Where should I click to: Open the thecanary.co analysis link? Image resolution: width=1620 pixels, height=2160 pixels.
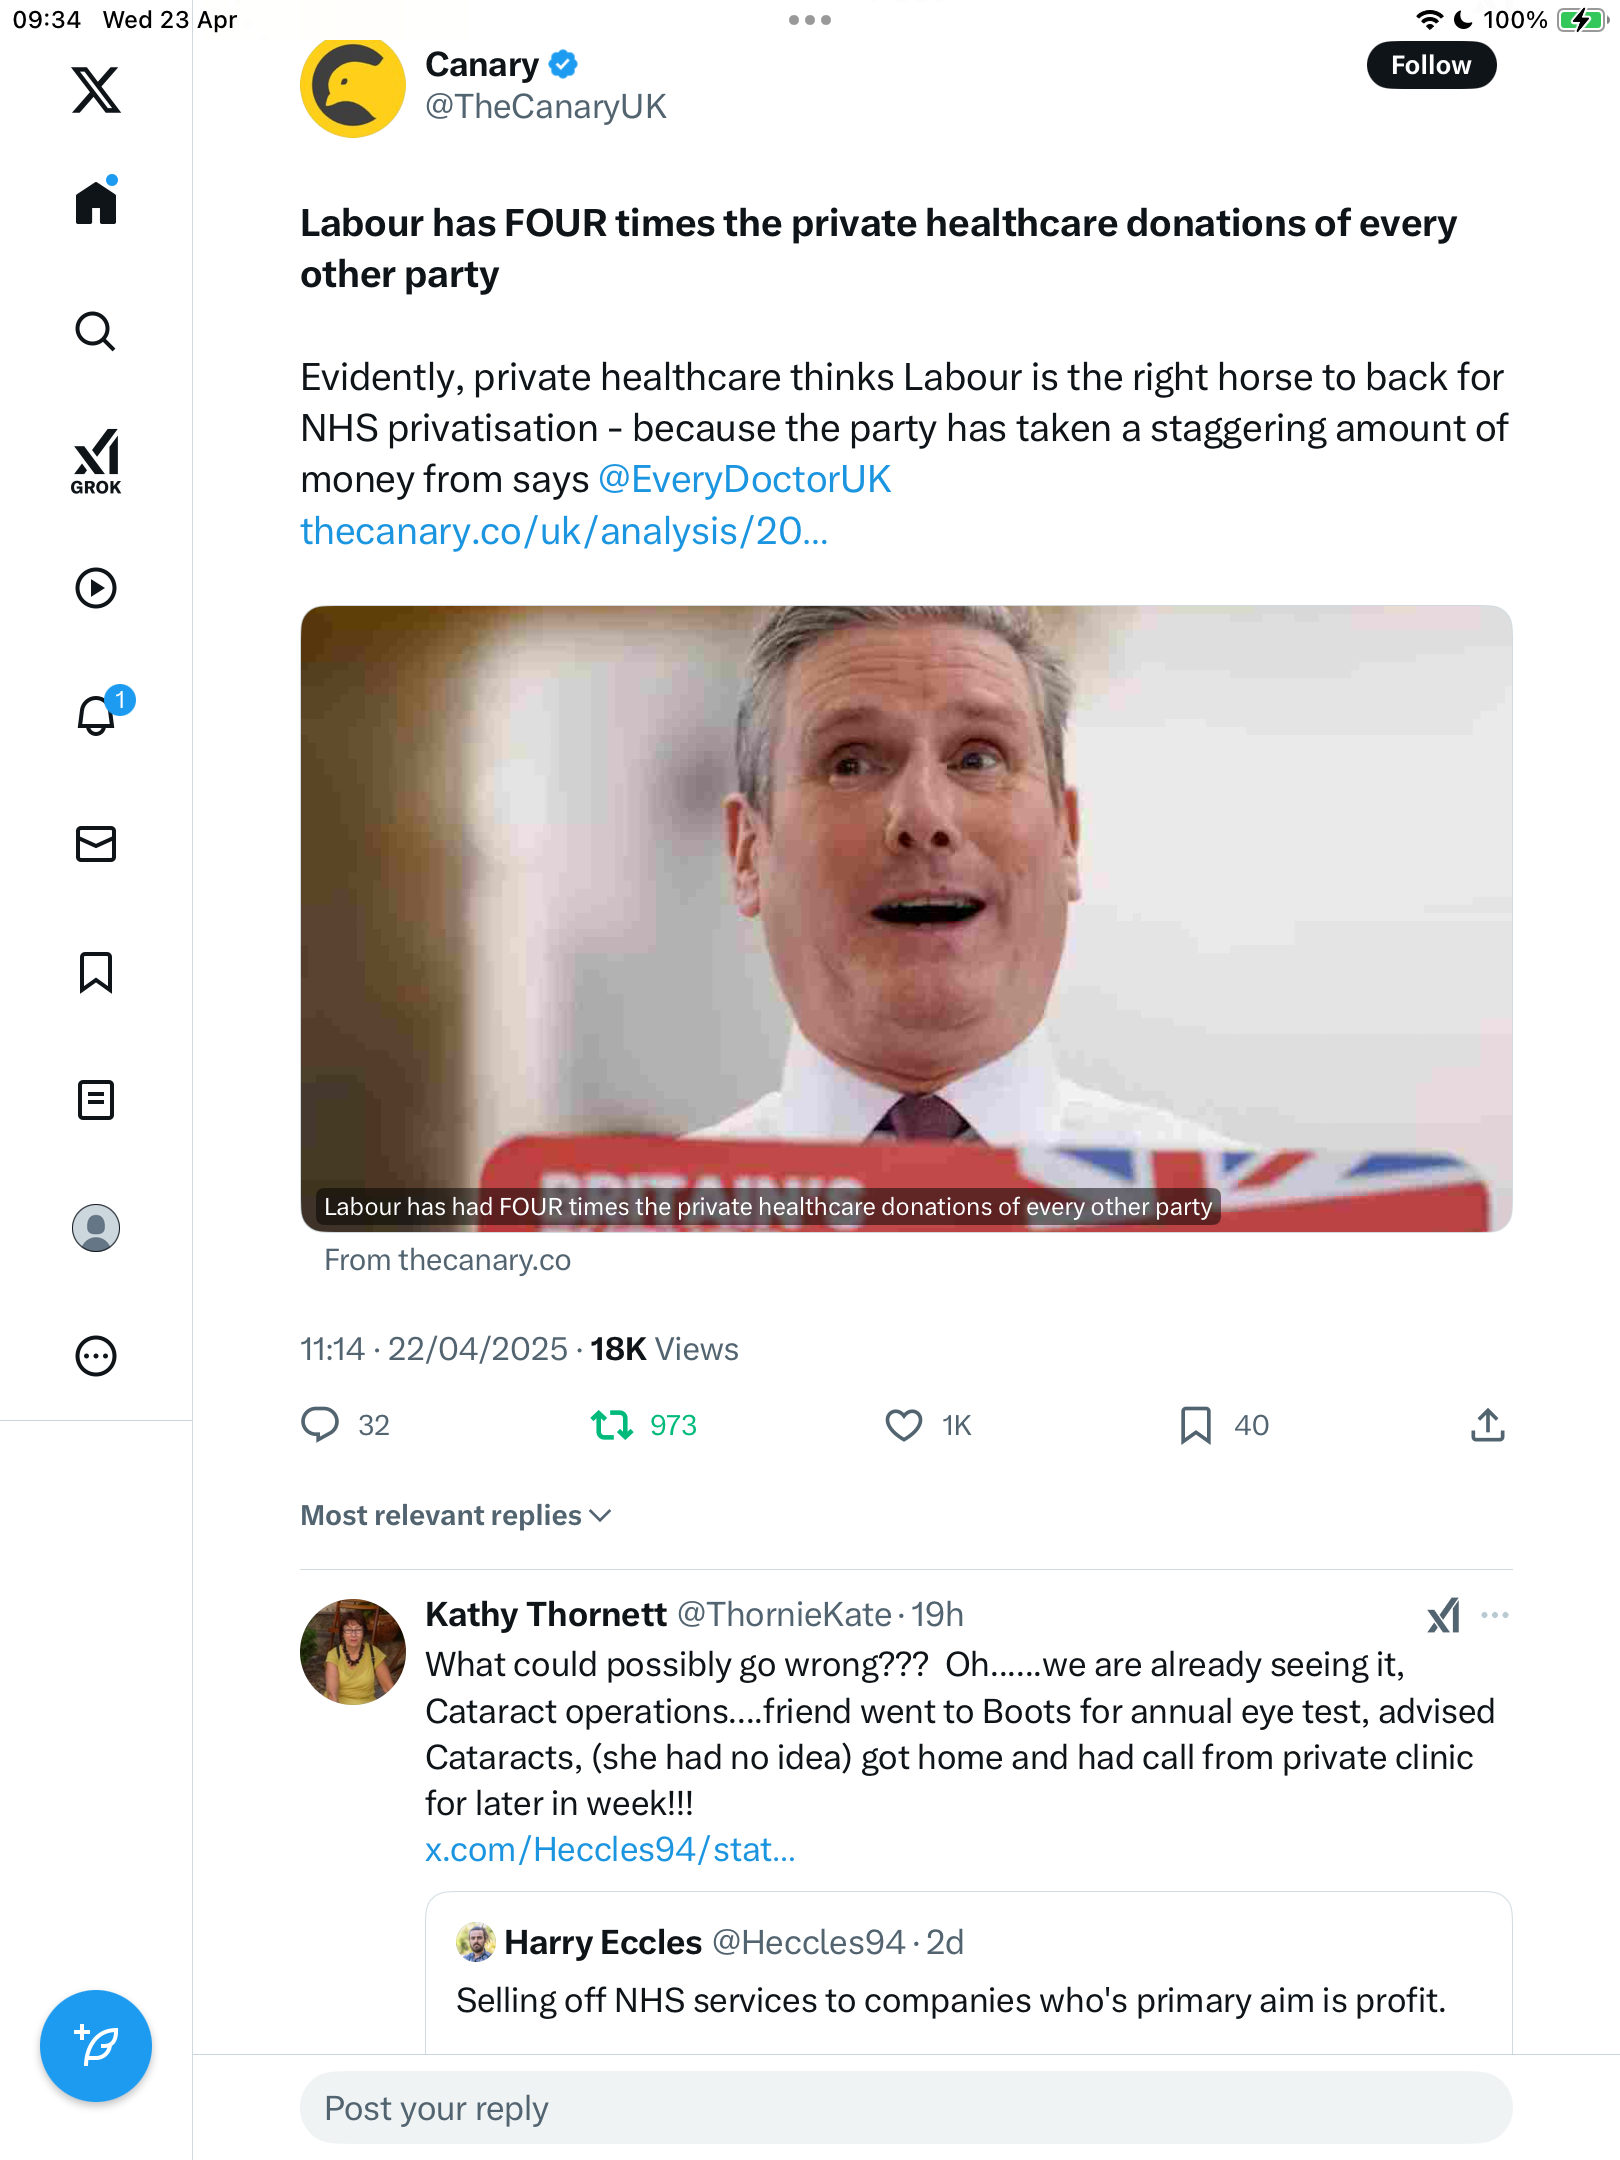tap(564, 532)
